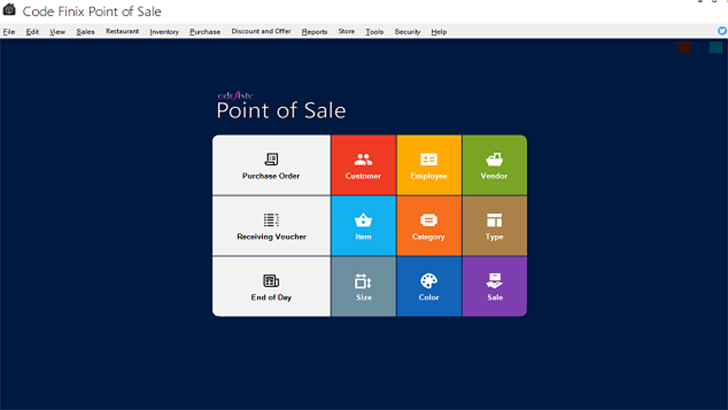Click the End of Day tile

(271, 287)
